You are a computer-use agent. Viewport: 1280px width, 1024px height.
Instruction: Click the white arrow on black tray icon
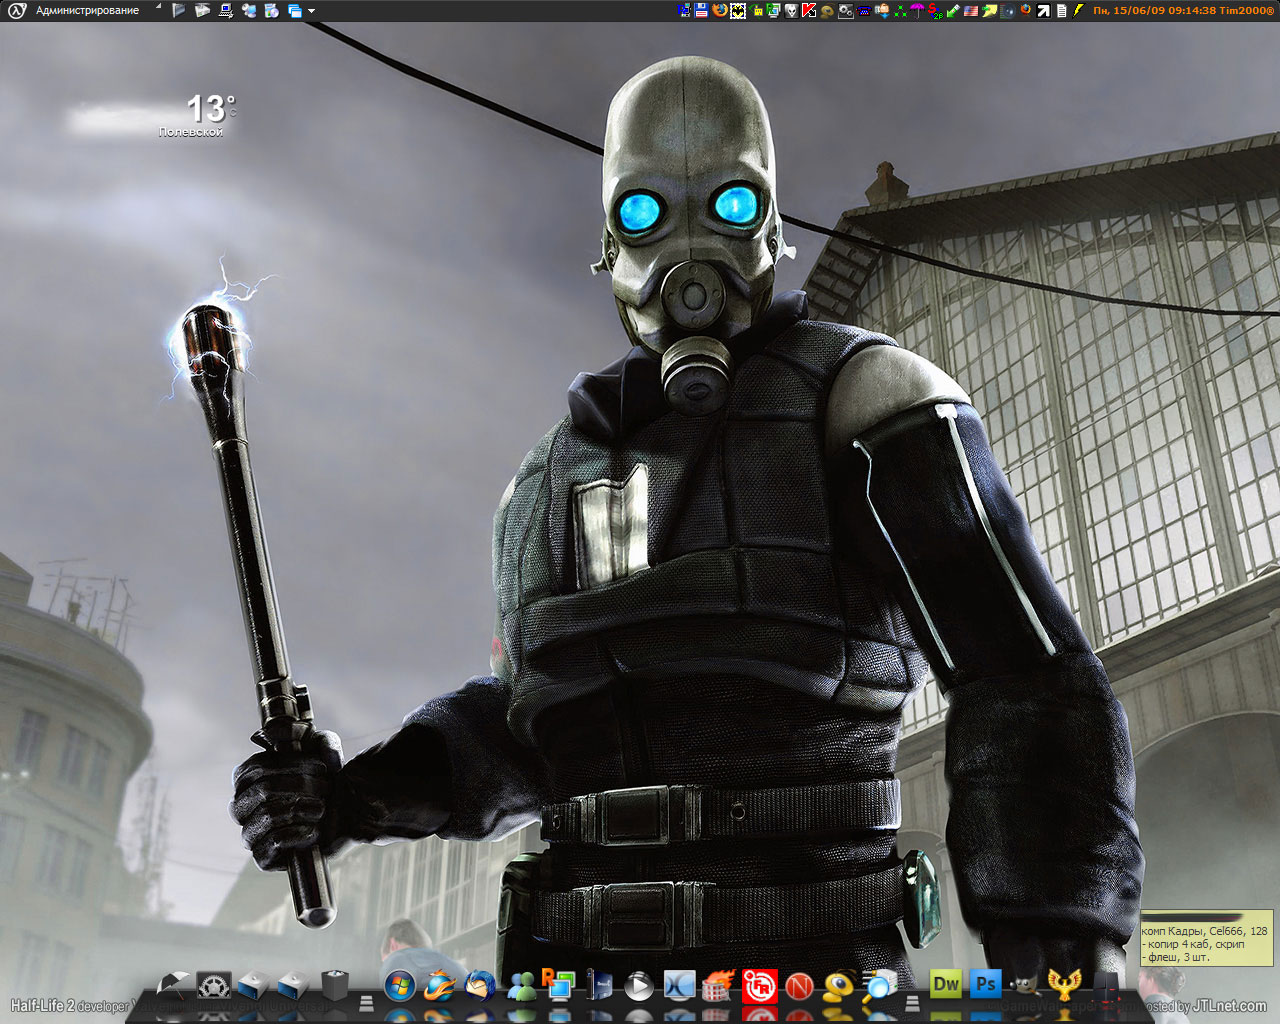click(1044, 10)
